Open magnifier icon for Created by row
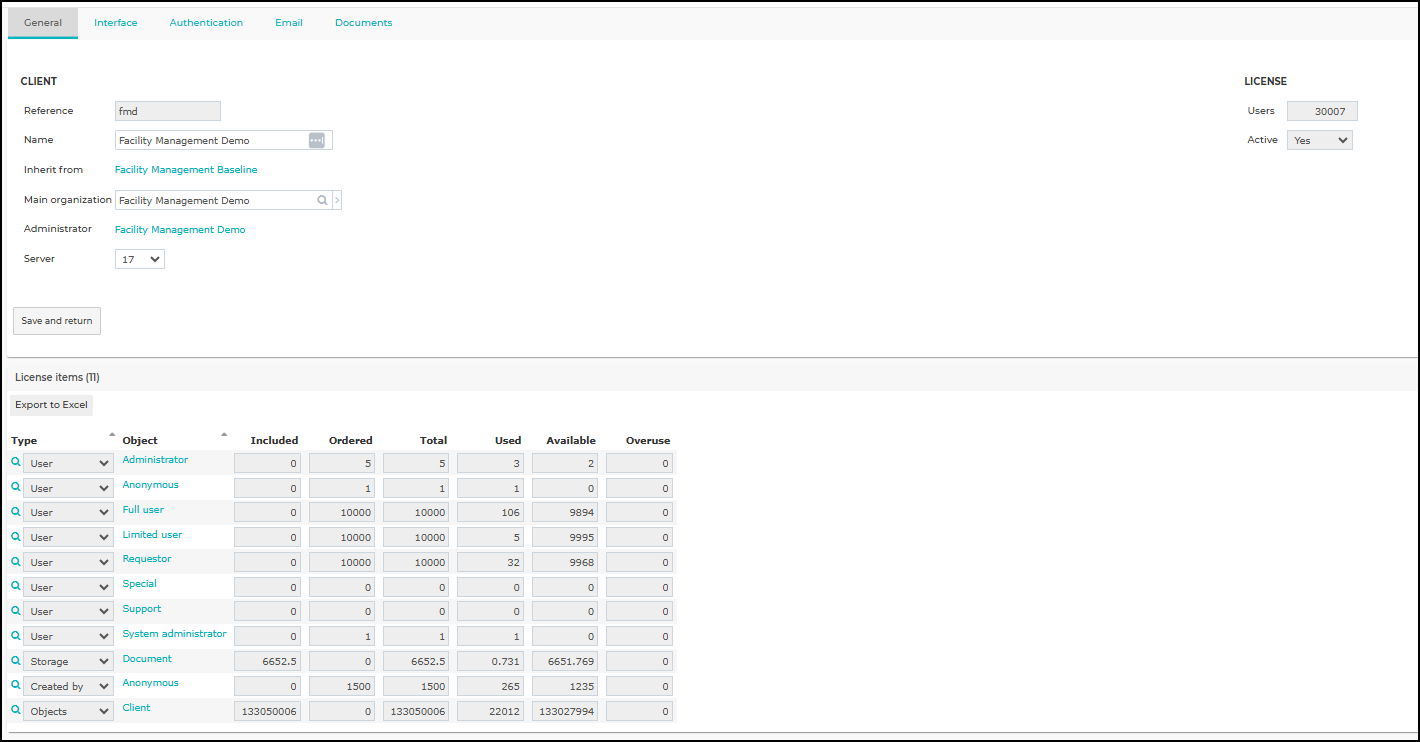1420x742 pixels. [x=16, y=686]
